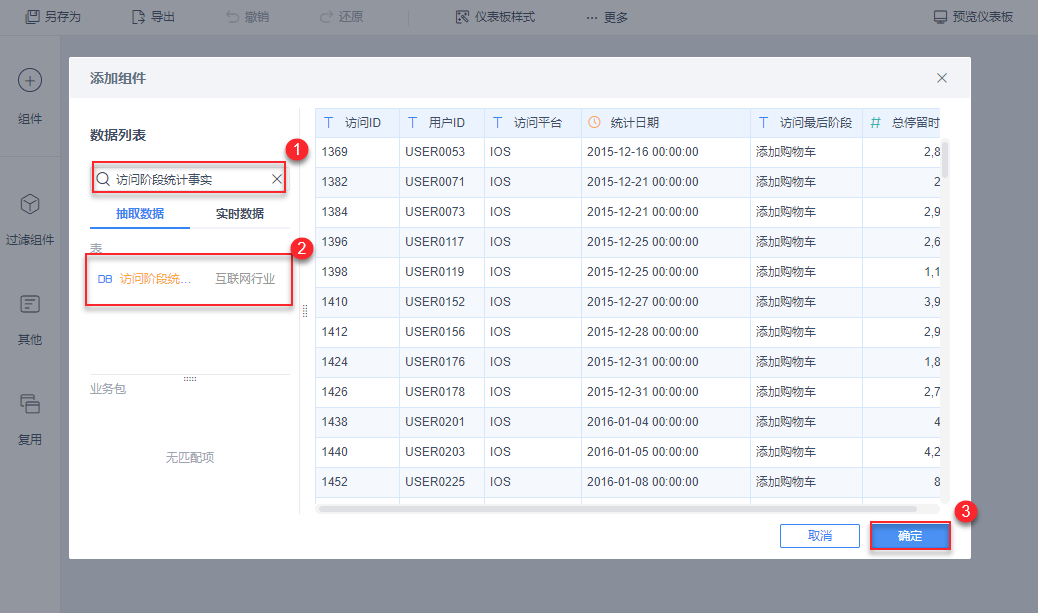Click the Save As (另存为) toolbar icon
This screenshot has height=613, width=1038.
pos(32,17)
